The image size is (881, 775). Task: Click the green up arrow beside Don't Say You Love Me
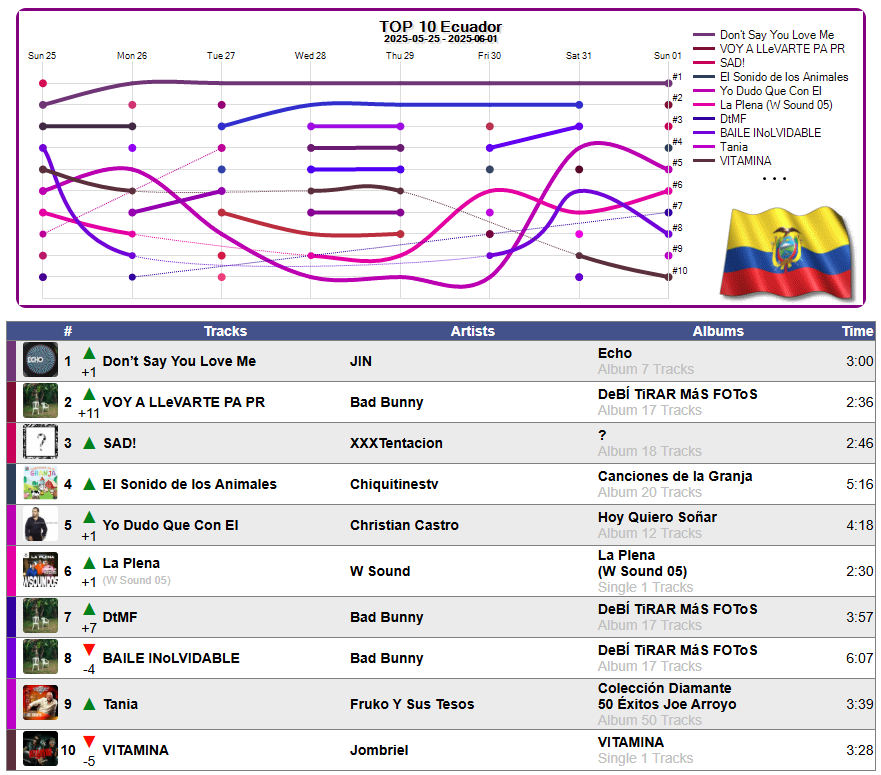(89, 353)
